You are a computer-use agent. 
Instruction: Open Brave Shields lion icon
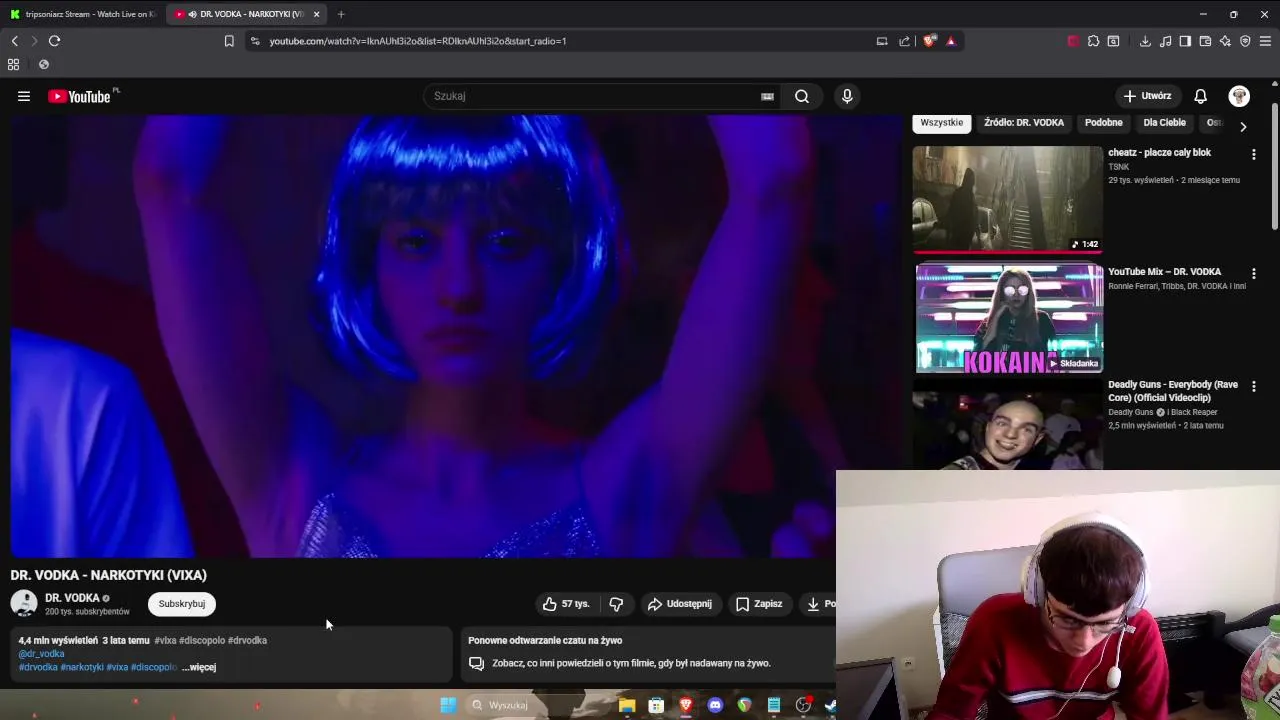pyautogui.click(x=930, y=41)
